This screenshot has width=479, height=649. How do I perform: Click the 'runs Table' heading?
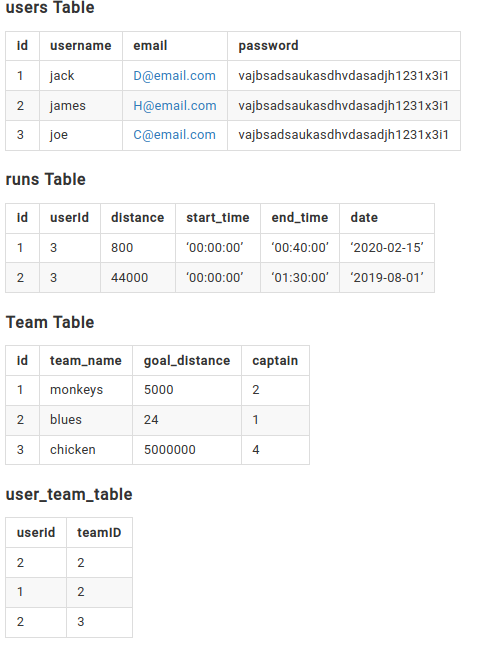click(46, 179)
